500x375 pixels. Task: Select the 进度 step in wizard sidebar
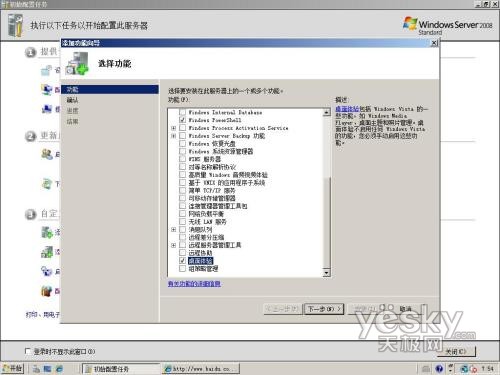click(x=72, y=110)
